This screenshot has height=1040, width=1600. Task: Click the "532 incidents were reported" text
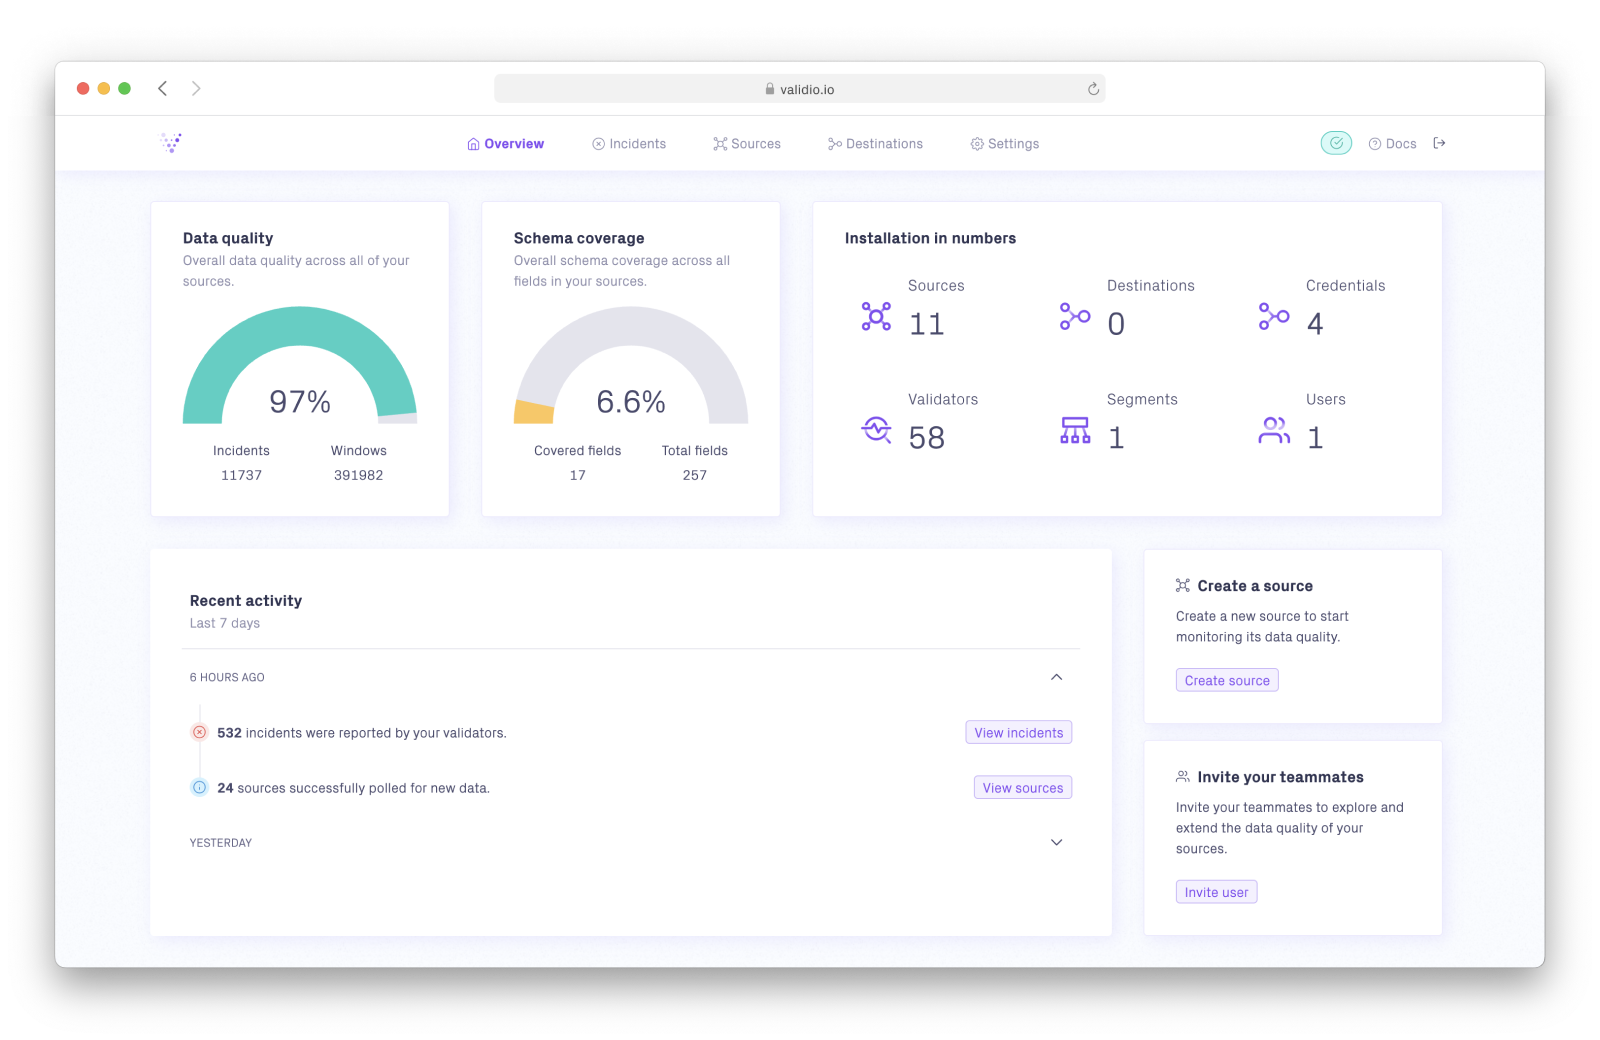(x=361, y=733)
